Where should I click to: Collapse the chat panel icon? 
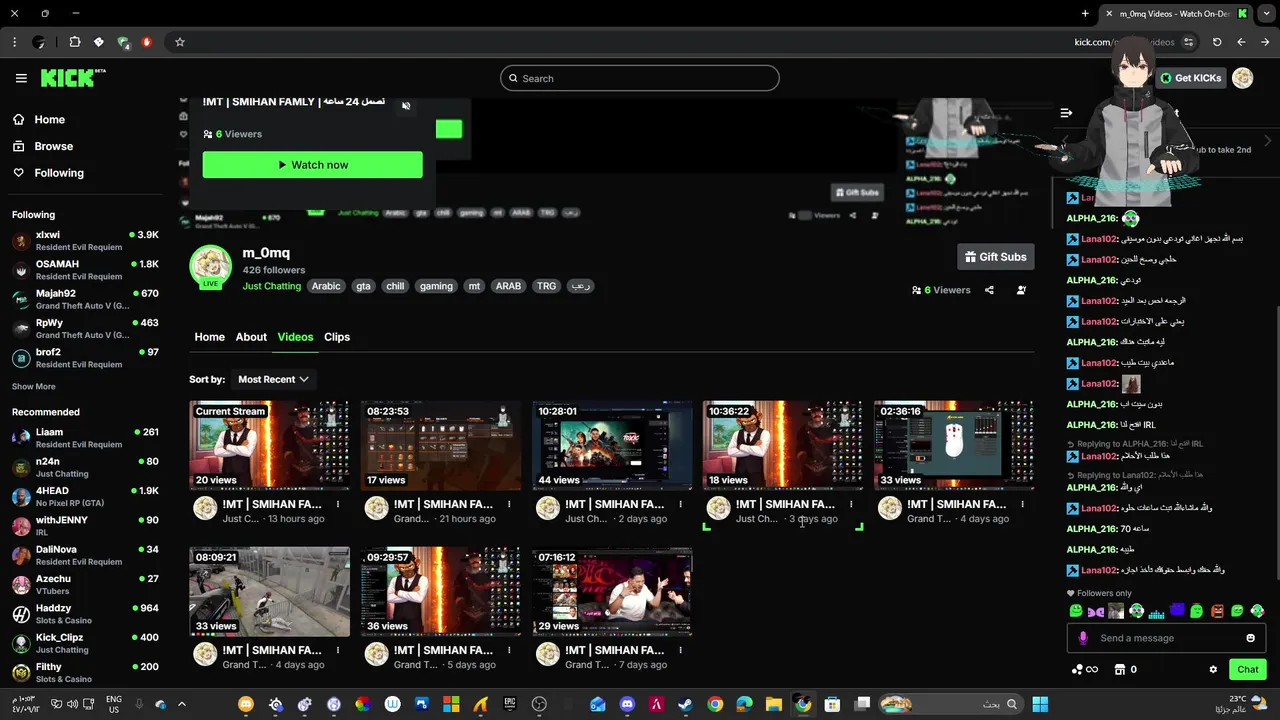(x=1066, y=113)
